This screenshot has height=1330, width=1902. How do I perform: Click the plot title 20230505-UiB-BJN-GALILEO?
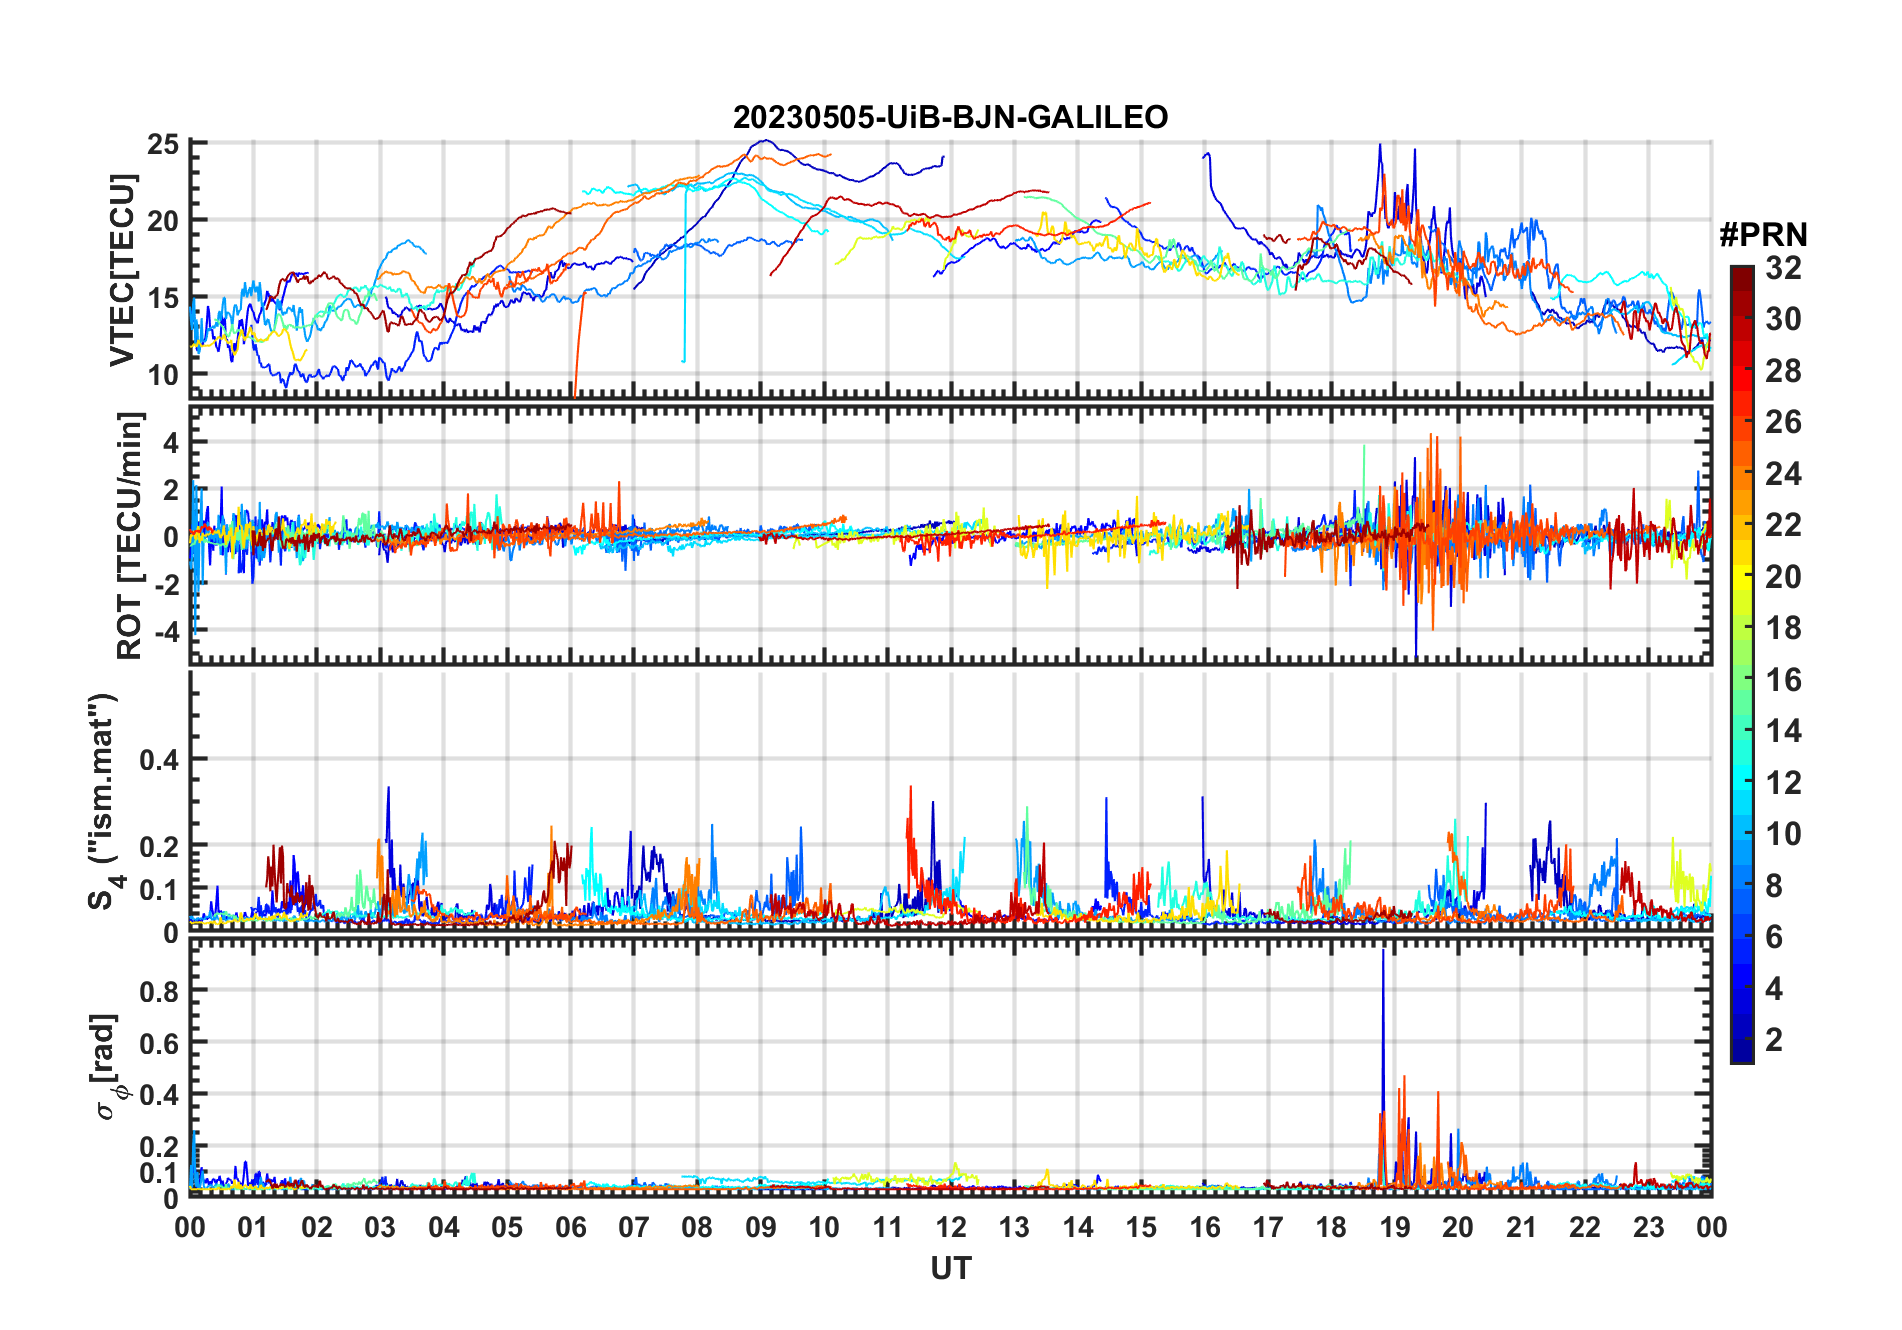(x=950, y=118)
